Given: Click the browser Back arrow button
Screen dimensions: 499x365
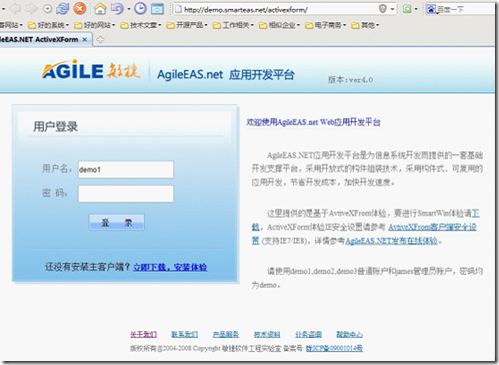Looking at the screenshot, I should click(15, 9).
